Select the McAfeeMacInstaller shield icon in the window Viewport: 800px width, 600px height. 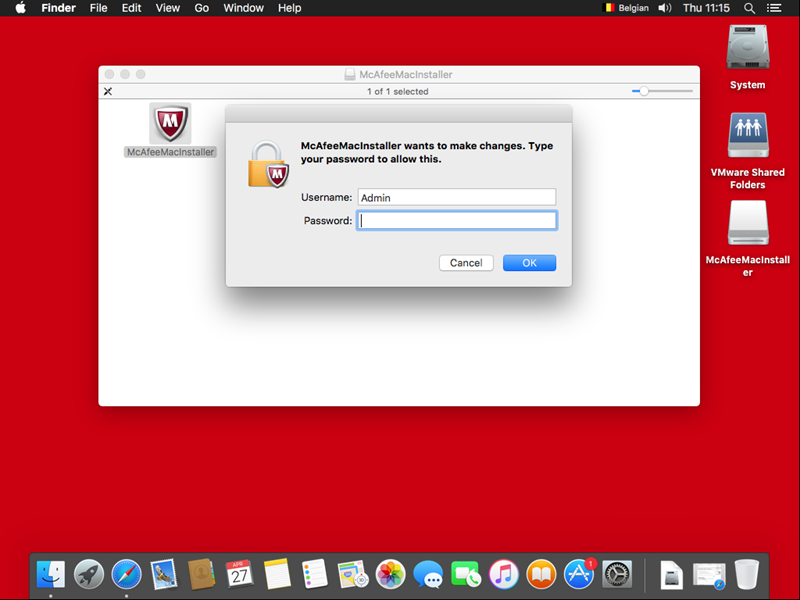click(170, 123)
